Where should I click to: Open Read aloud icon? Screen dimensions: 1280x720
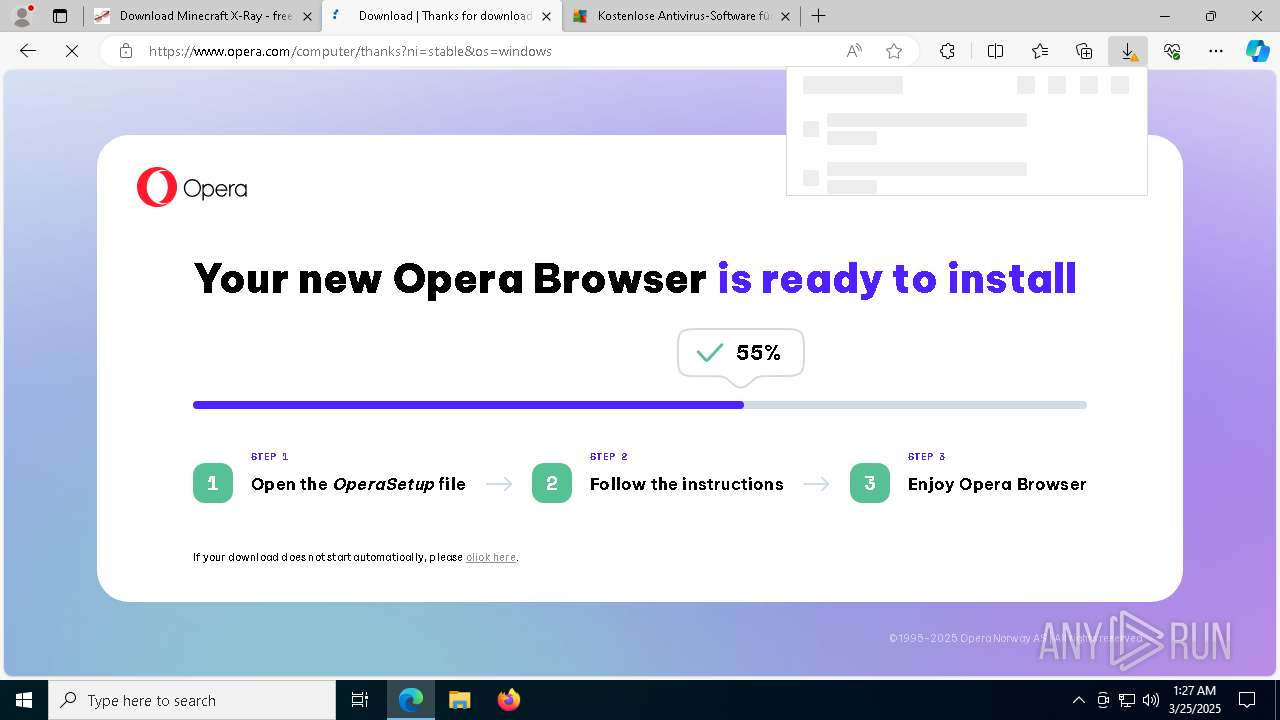854,51
